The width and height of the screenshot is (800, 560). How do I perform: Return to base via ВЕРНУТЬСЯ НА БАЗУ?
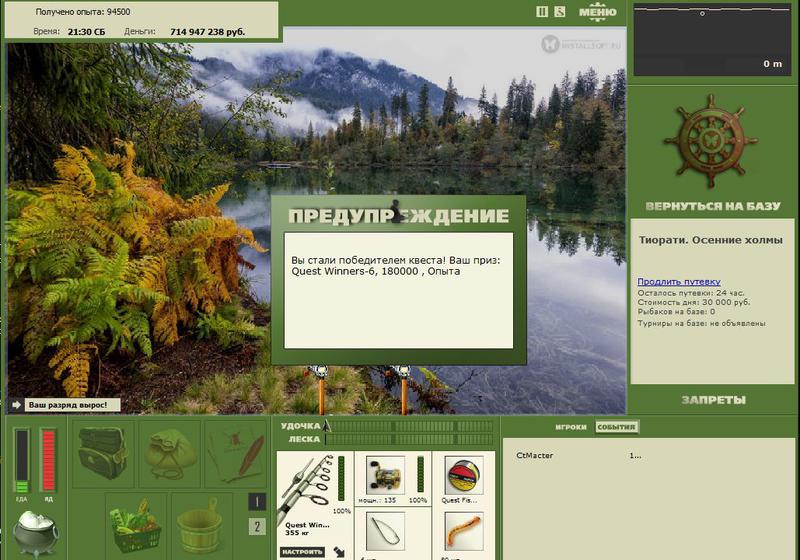[713, 206]
